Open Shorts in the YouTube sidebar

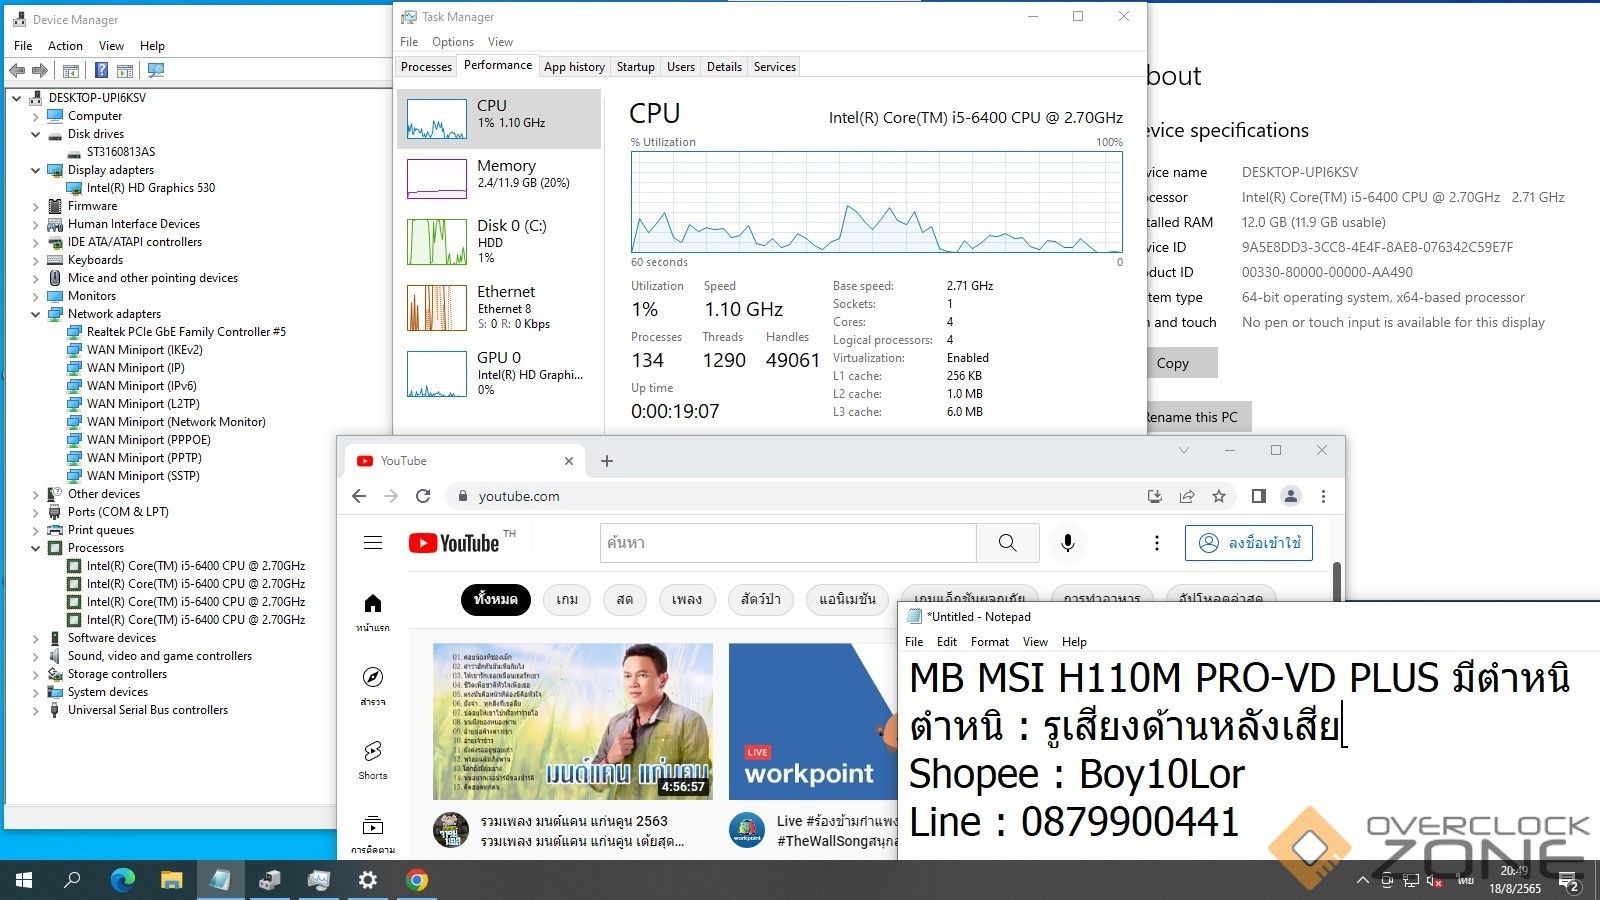tap(373, 759)
